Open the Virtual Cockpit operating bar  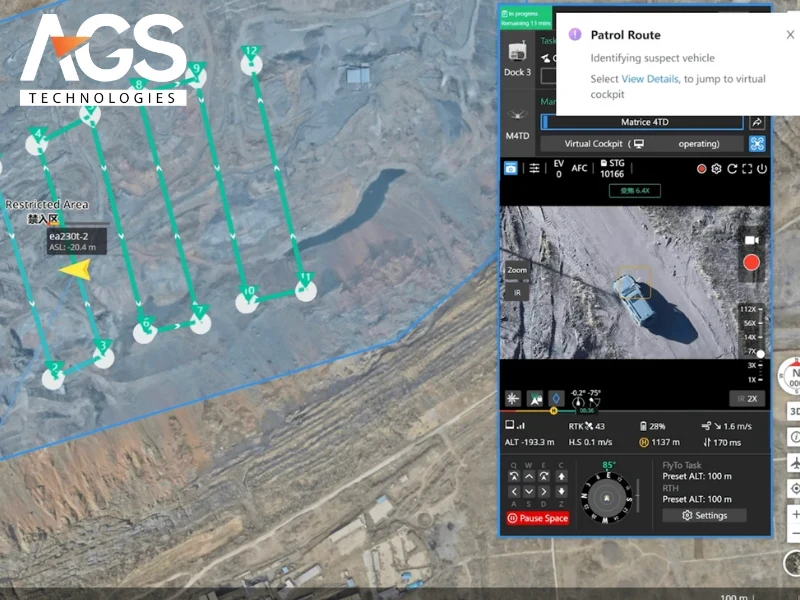tap(642, 144)
